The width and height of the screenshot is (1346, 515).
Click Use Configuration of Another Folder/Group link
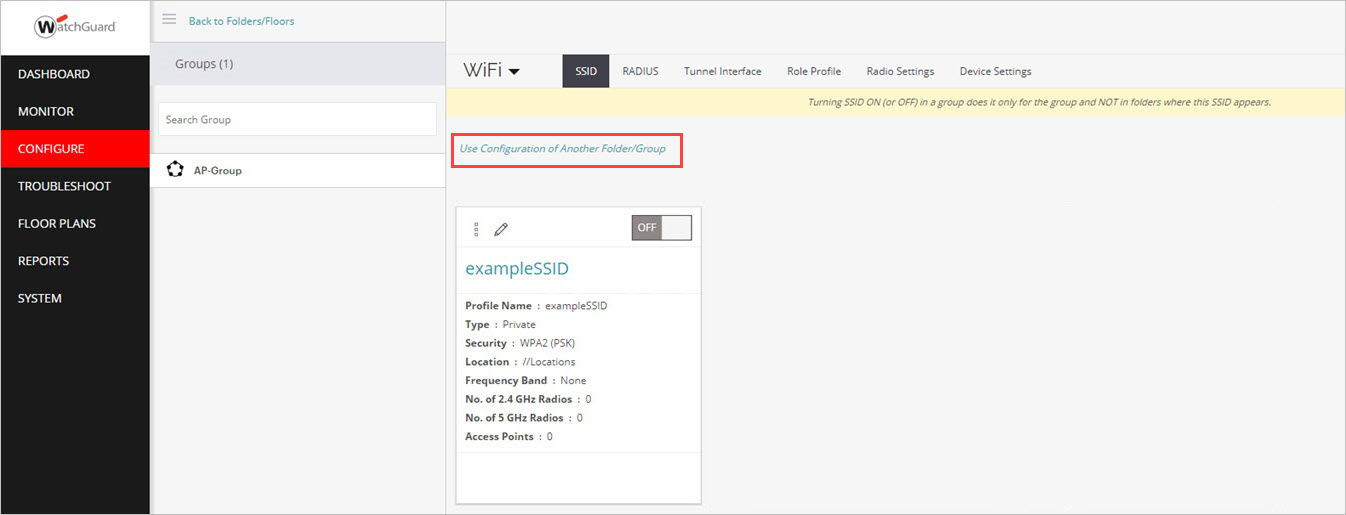click(x=562, y=148)
